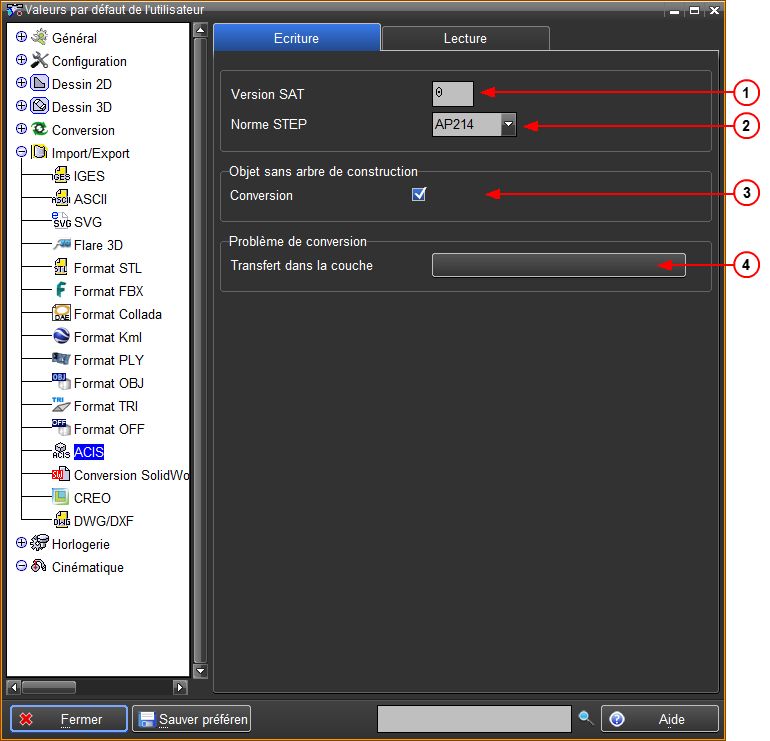
Task: Click the Format FBX icon
Action: pyautogui.click(x=60, y=291)
